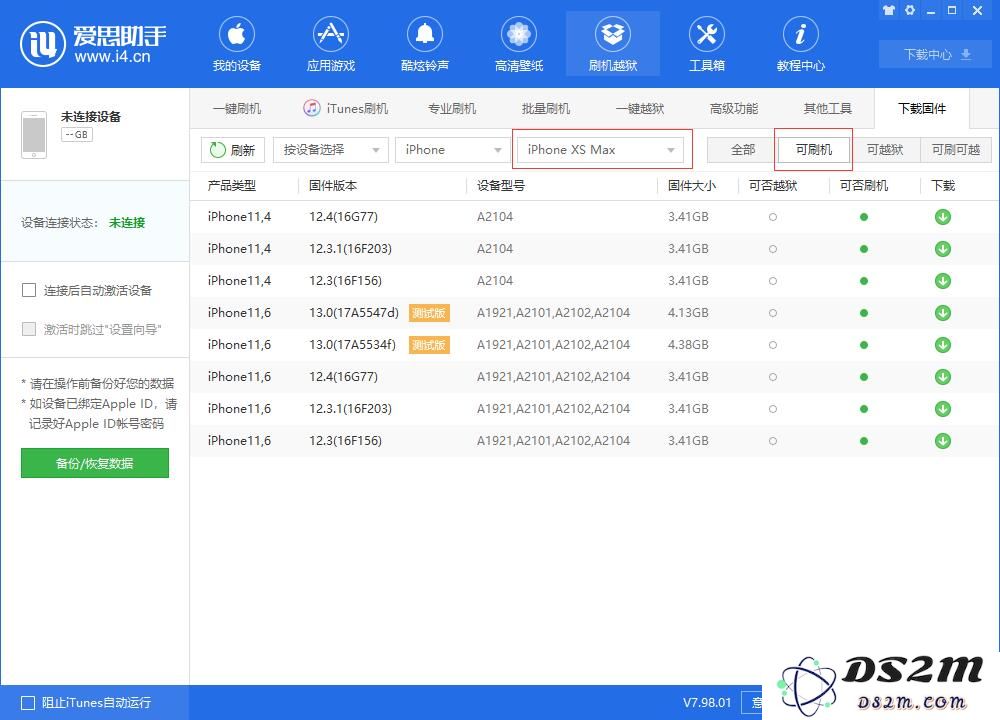Download firmware iPhone11,4 12.3.1(16F203)
Screen dimensions: 1000x720
pyautogui.click(x=943, y=249)
